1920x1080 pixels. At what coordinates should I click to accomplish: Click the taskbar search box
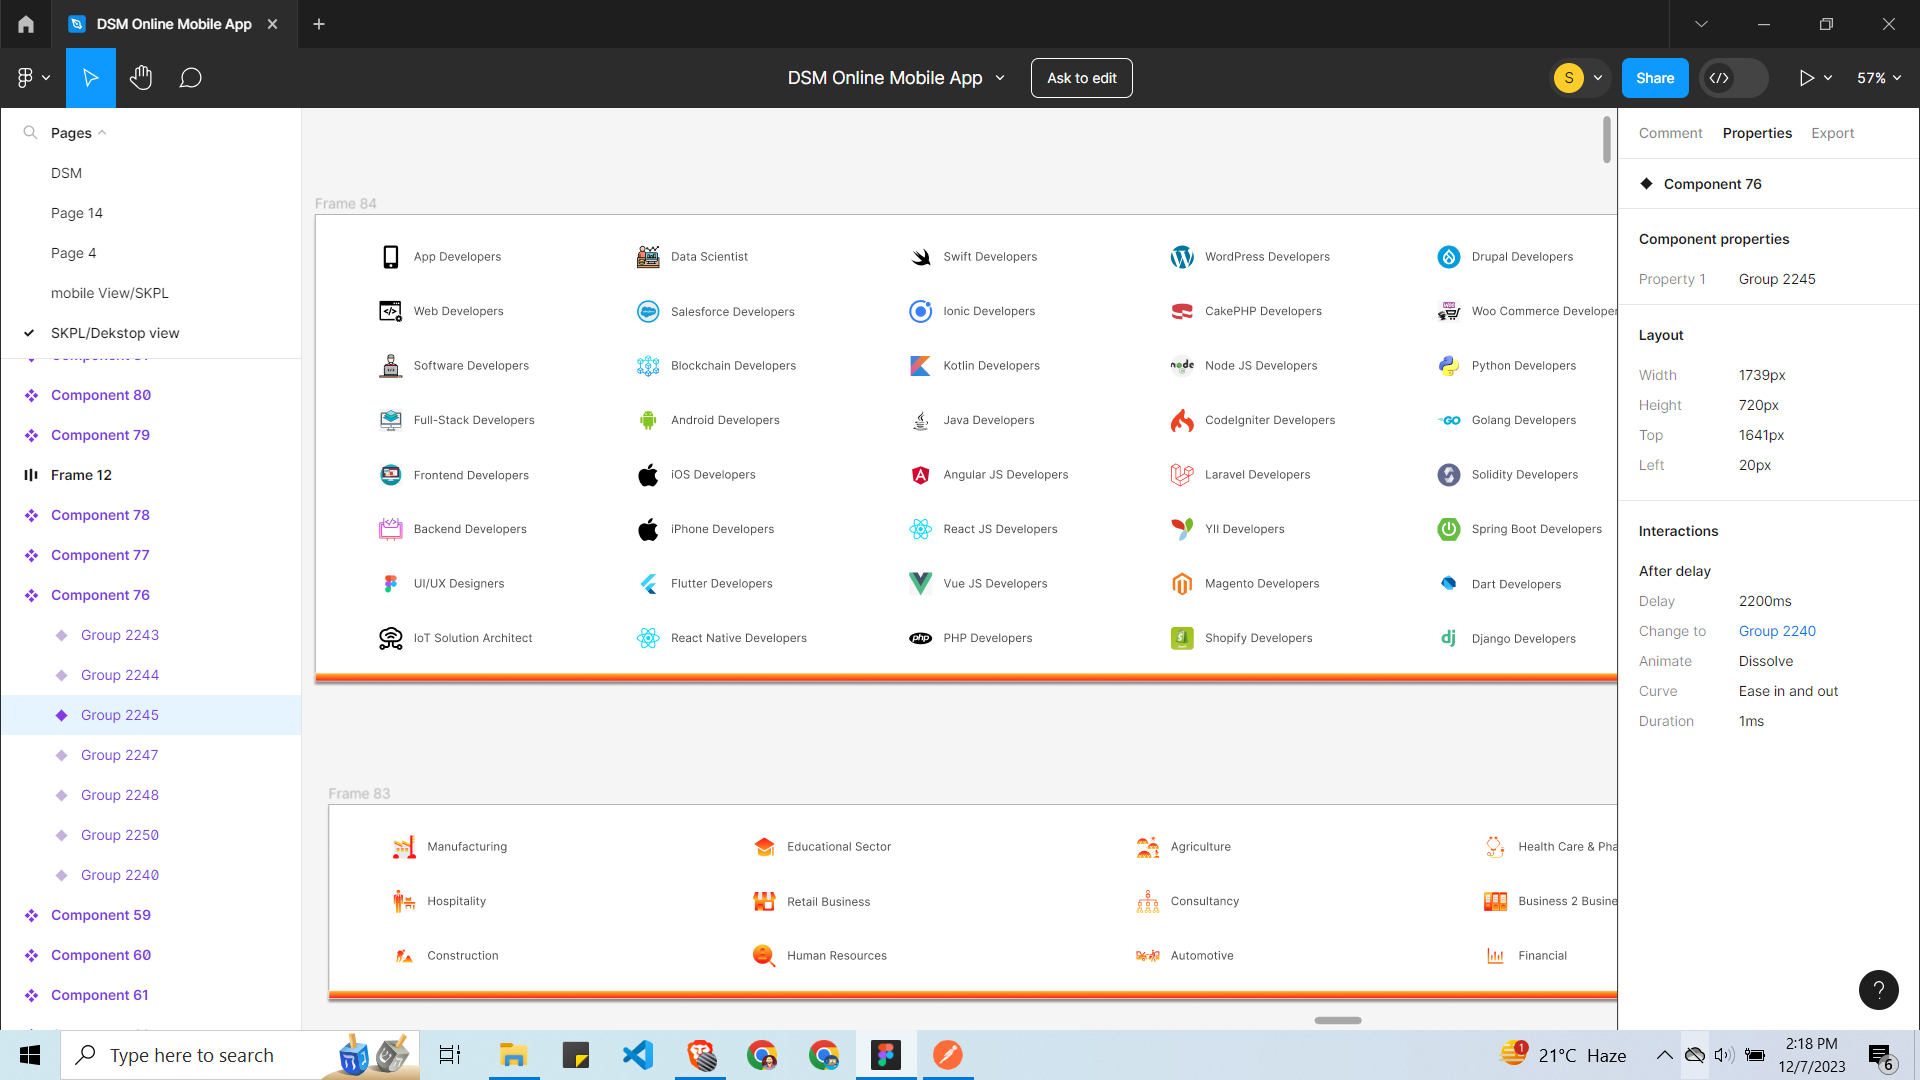(x=240, y=1055)
